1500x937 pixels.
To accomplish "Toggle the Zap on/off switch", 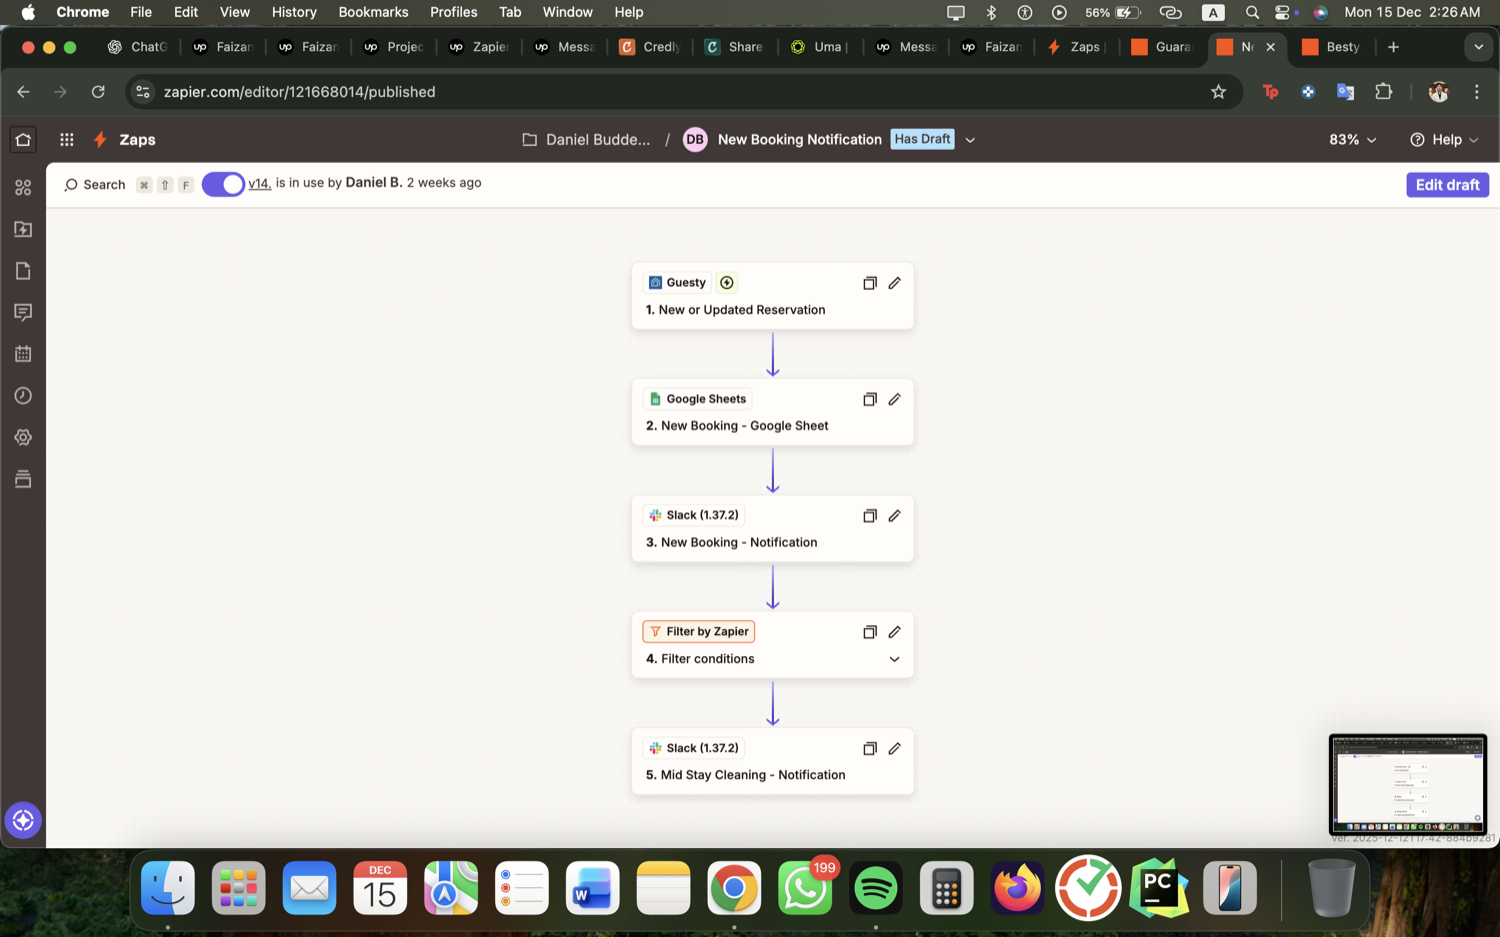I will pyautogui.click(x=223, y=184).
